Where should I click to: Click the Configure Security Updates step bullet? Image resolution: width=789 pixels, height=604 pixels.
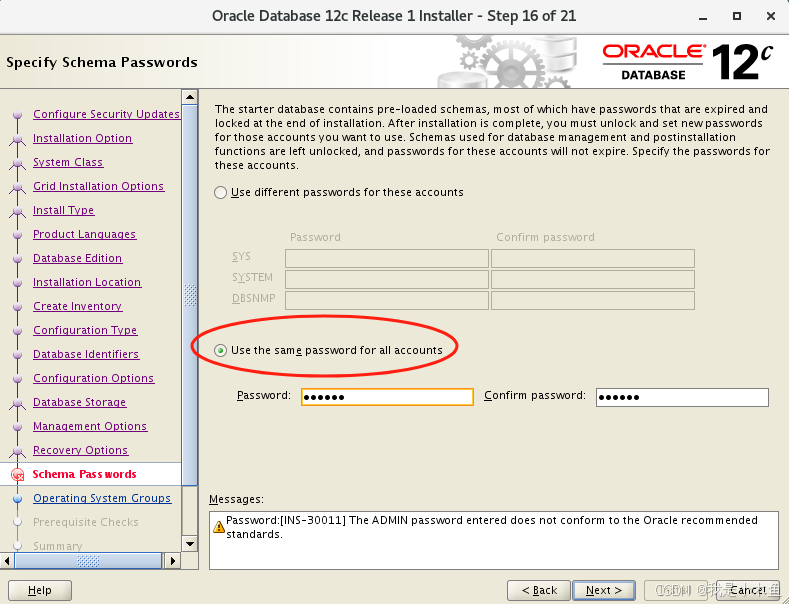[x=18, y=115]
